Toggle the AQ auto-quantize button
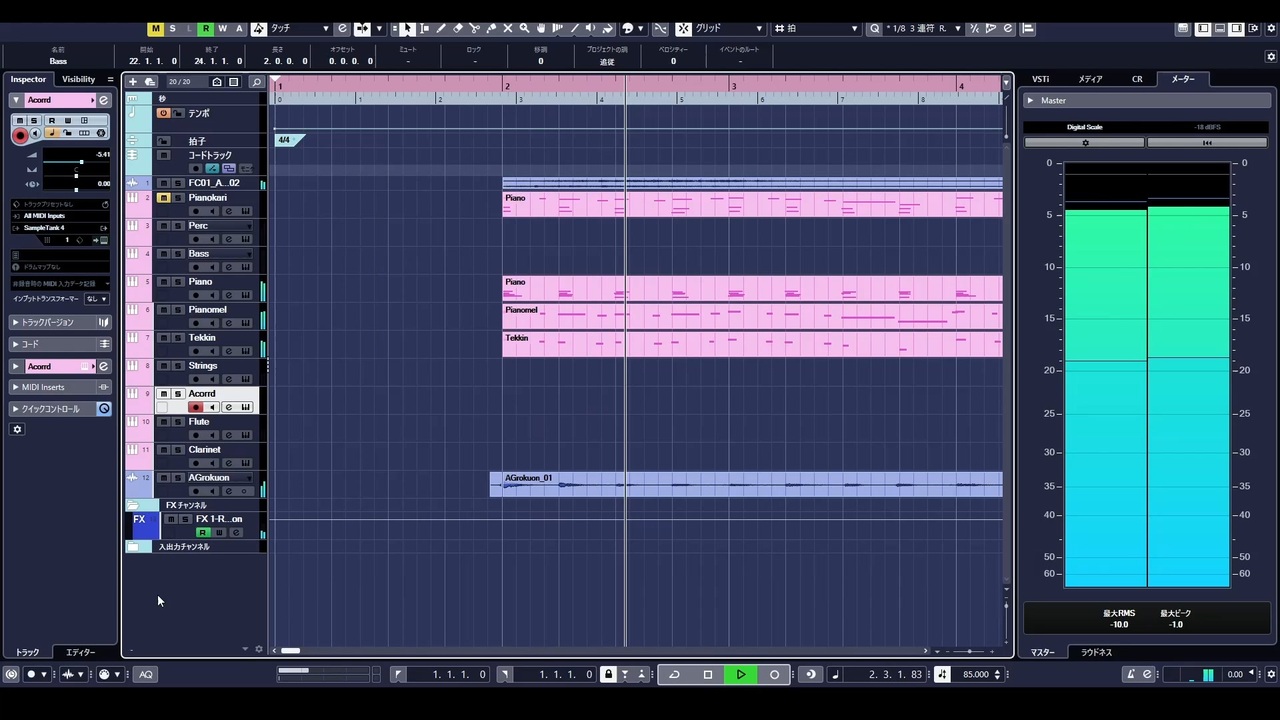1280x720 pixels. 146,674
